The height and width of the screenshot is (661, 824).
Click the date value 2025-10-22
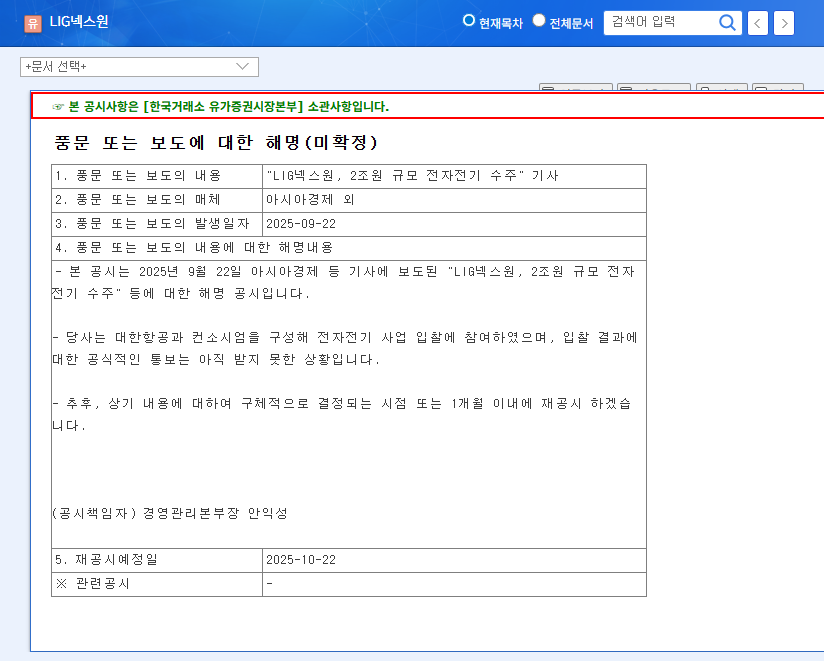(301, 560)
